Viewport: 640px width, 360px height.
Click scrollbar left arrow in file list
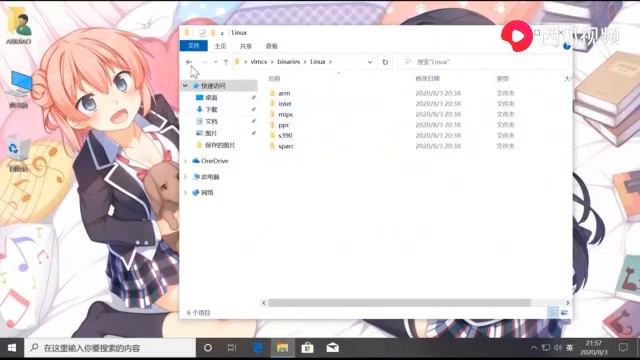[264, 303]
